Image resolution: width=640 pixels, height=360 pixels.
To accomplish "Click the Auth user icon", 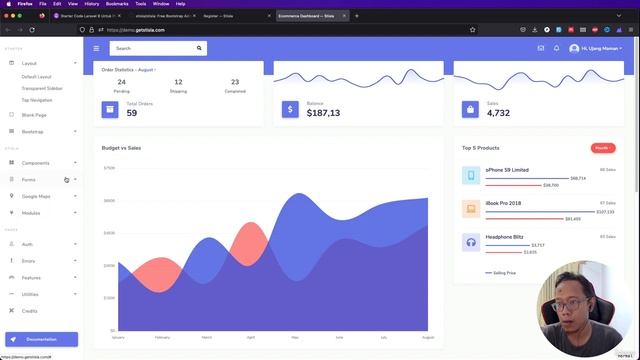I will click(x=11, y=244).
